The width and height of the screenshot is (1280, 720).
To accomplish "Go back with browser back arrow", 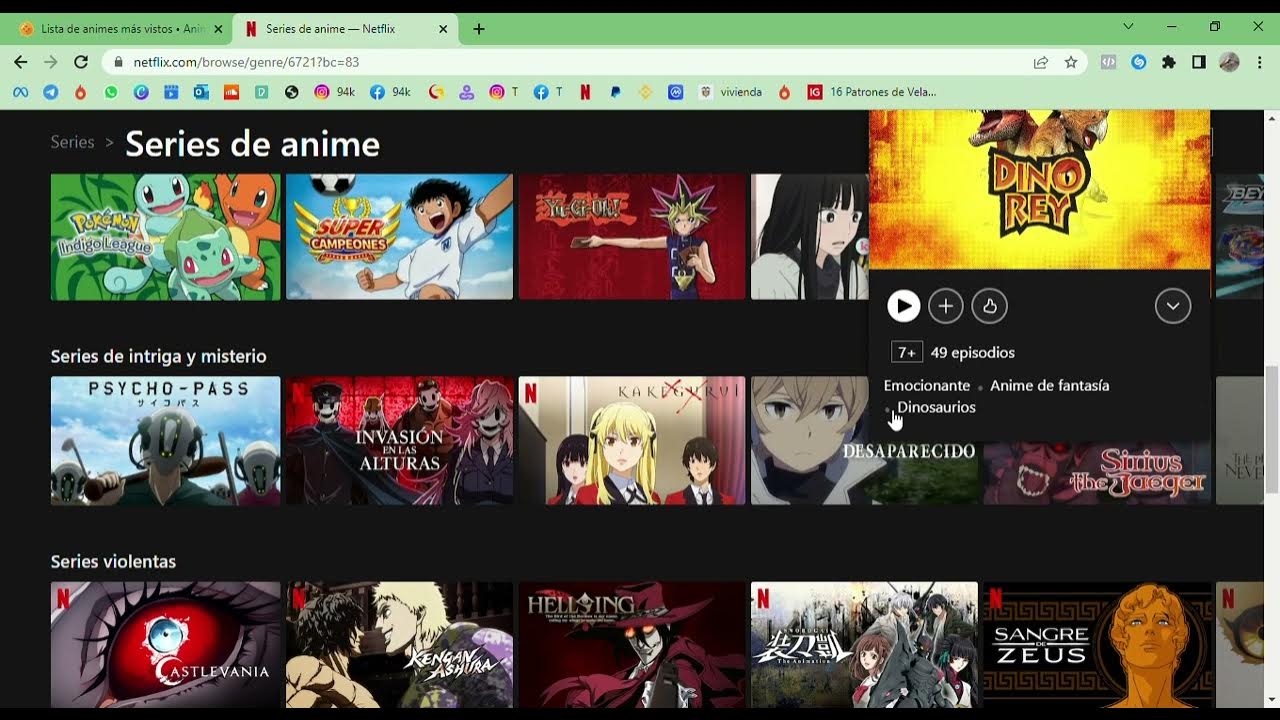I will [x=20, y=62].
